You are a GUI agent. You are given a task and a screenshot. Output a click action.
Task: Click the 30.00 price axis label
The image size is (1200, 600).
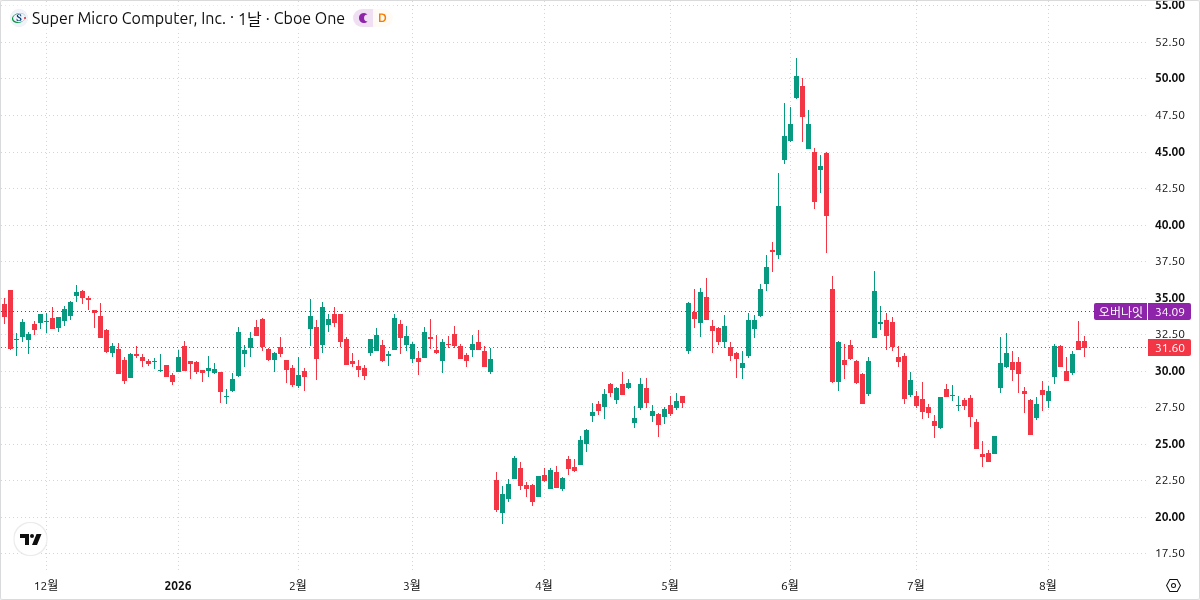pos(1169,371)
